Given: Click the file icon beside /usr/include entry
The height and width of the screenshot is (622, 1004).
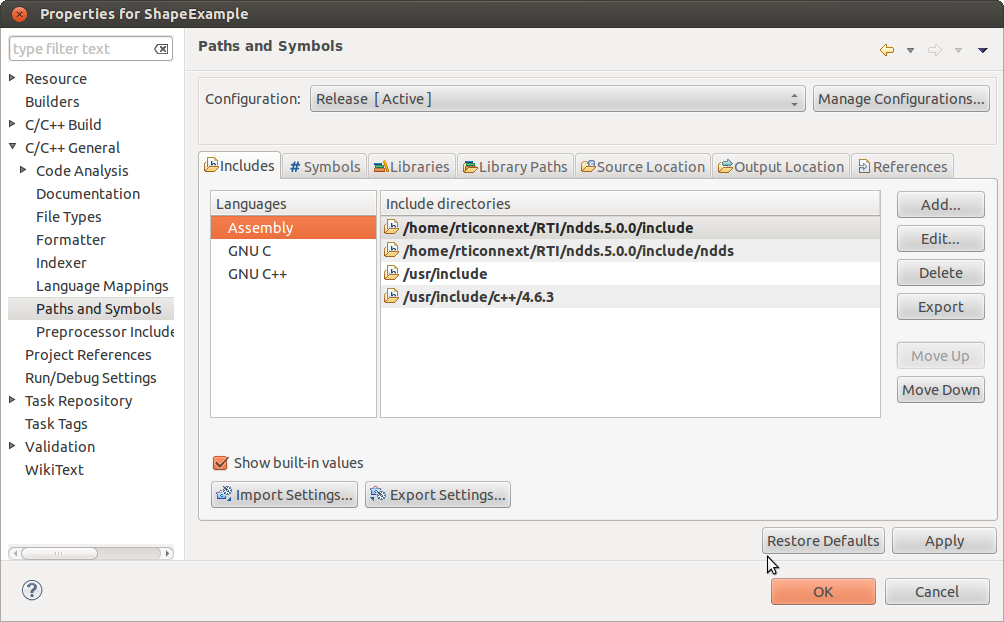Looking at the screenshot, I should (391, 273).
